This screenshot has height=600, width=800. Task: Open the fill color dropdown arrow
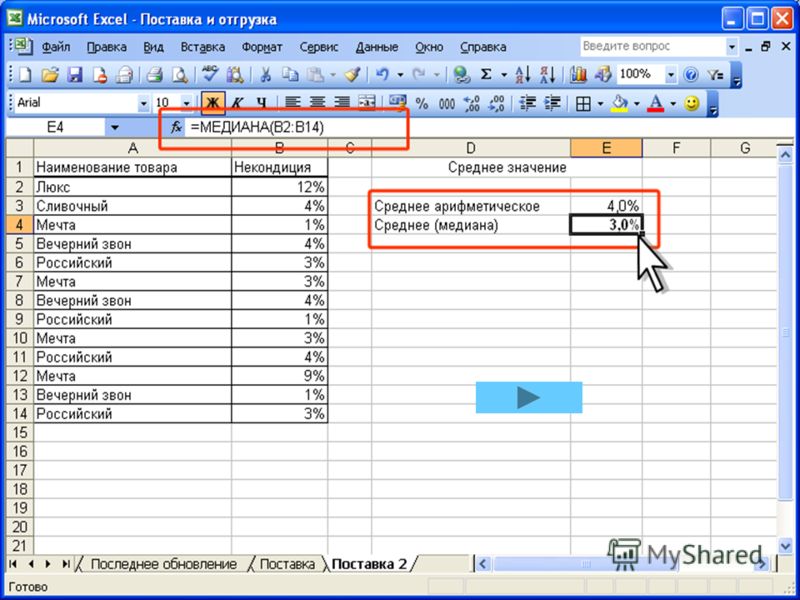637,104
